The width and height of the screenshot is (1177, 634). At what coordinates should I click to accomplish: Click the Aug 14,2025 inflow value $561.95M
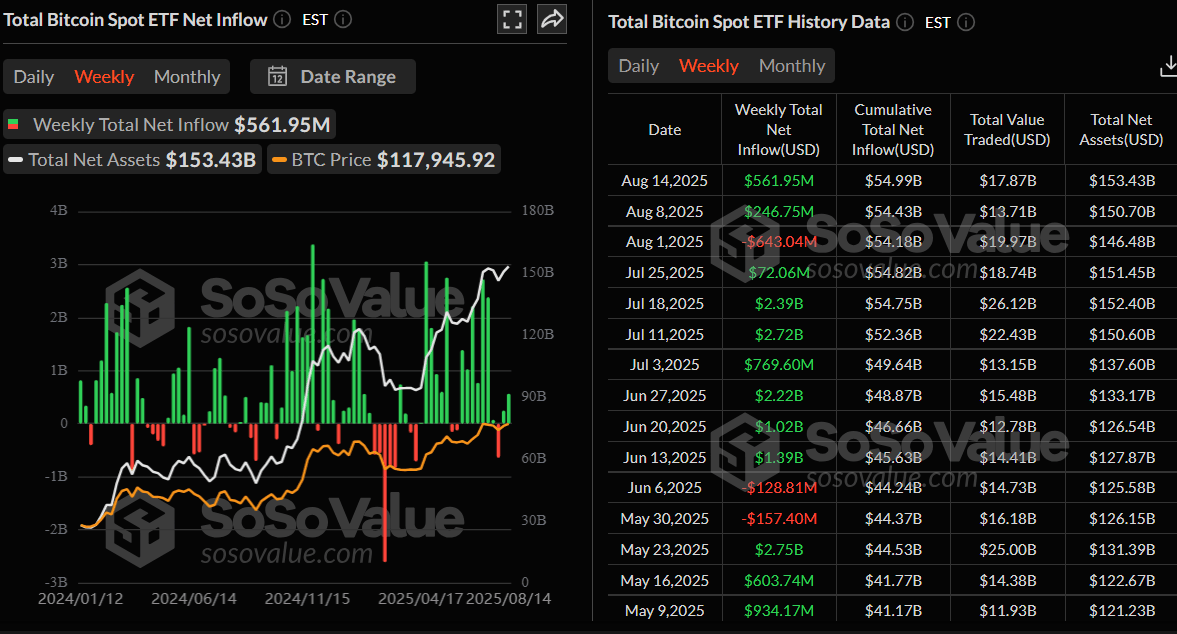(778, 180)
